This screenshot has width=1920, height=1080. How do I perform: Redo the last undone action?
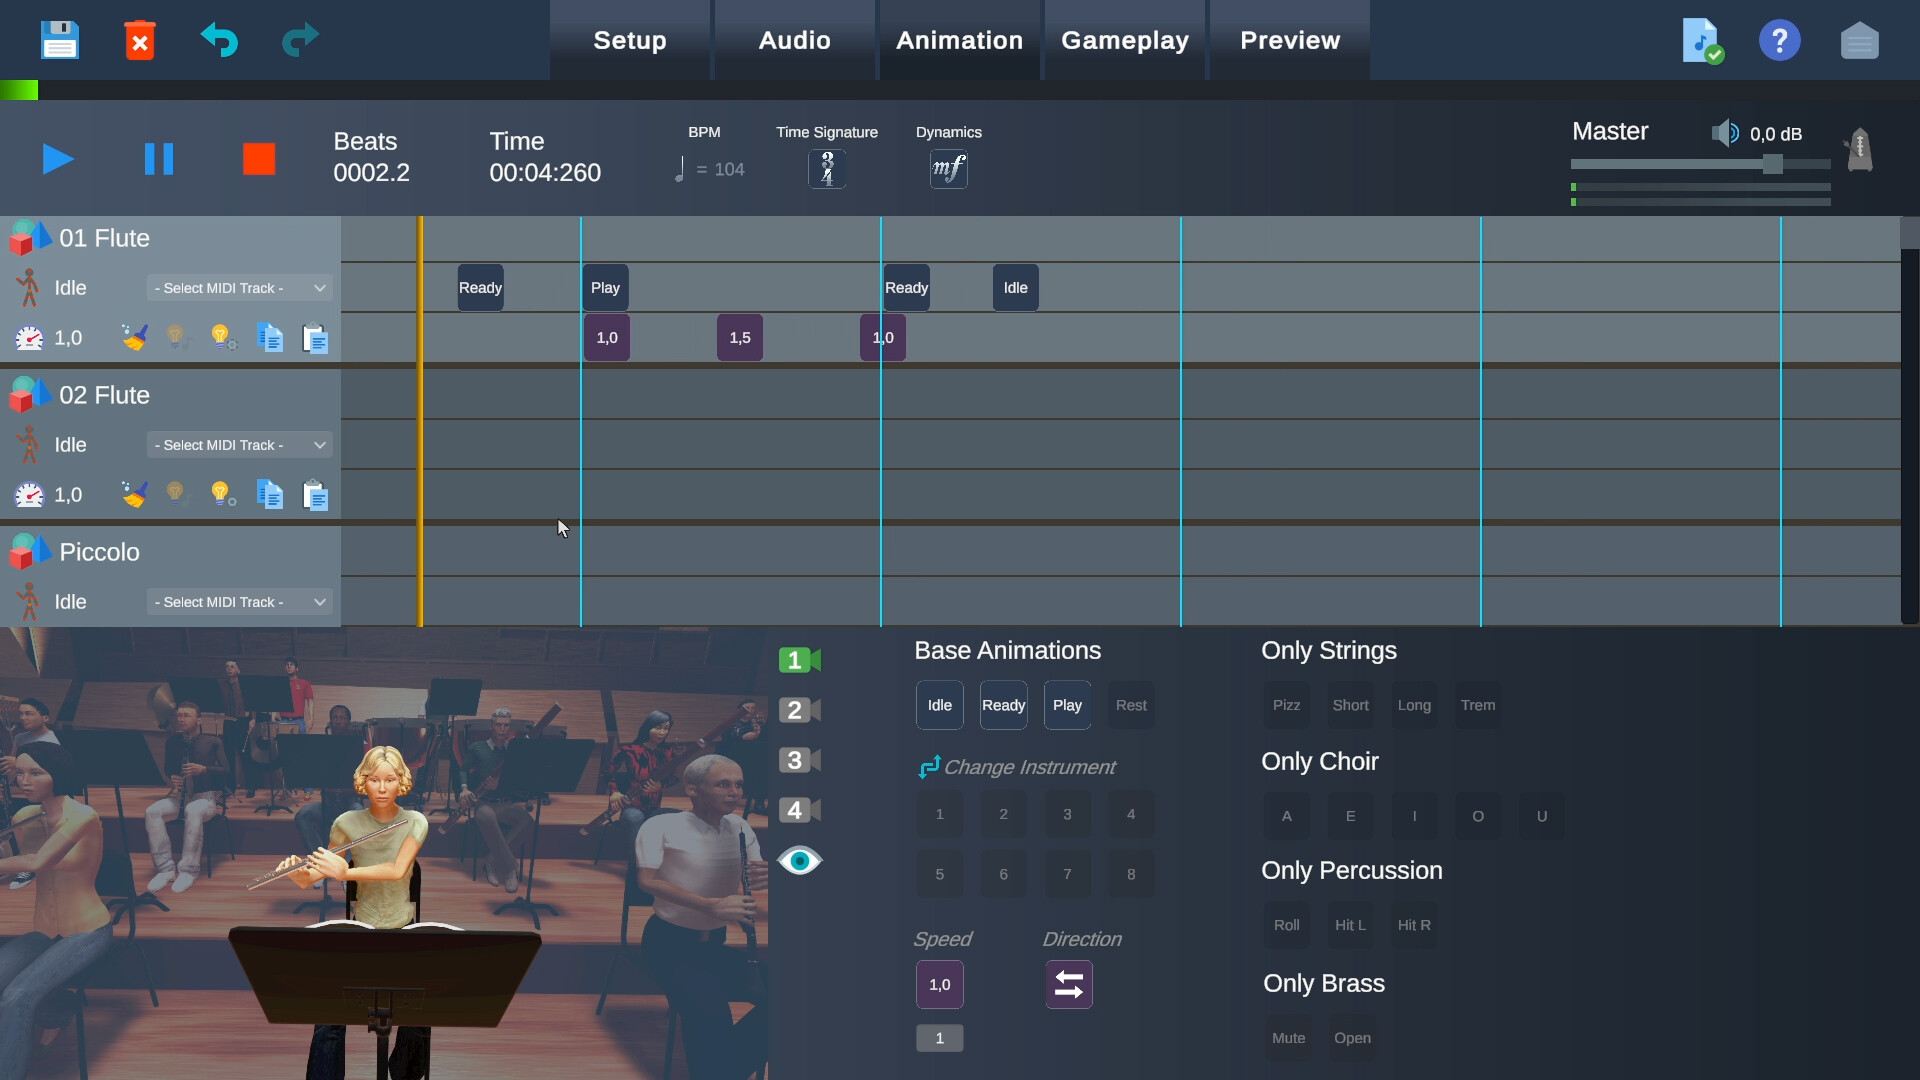pyautogui.click(x=298, y=40)
